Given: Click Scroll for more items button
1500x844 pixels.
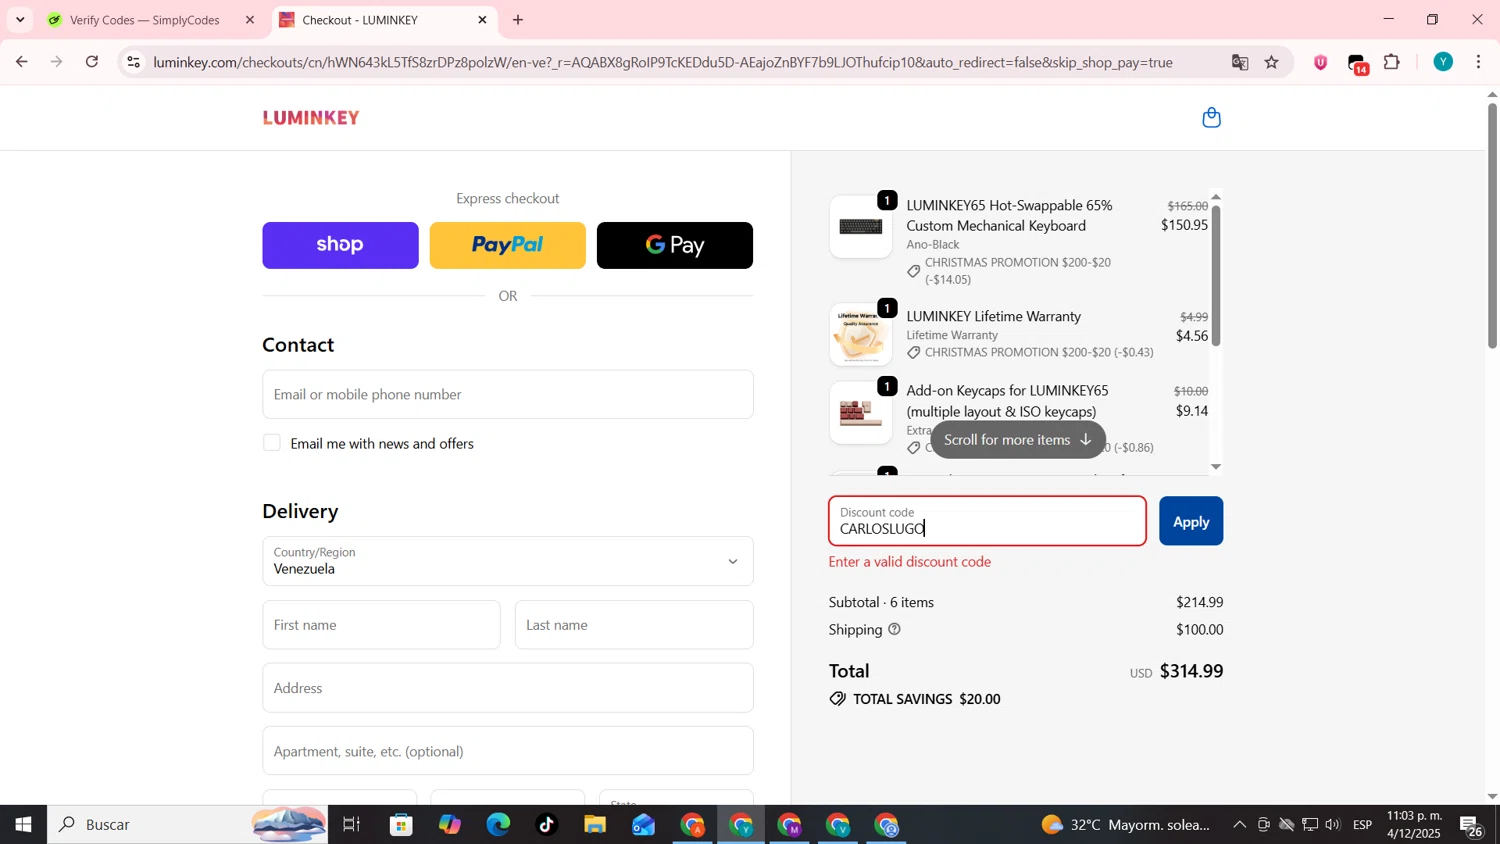Looking at the screenshot, I should 1018,440.
